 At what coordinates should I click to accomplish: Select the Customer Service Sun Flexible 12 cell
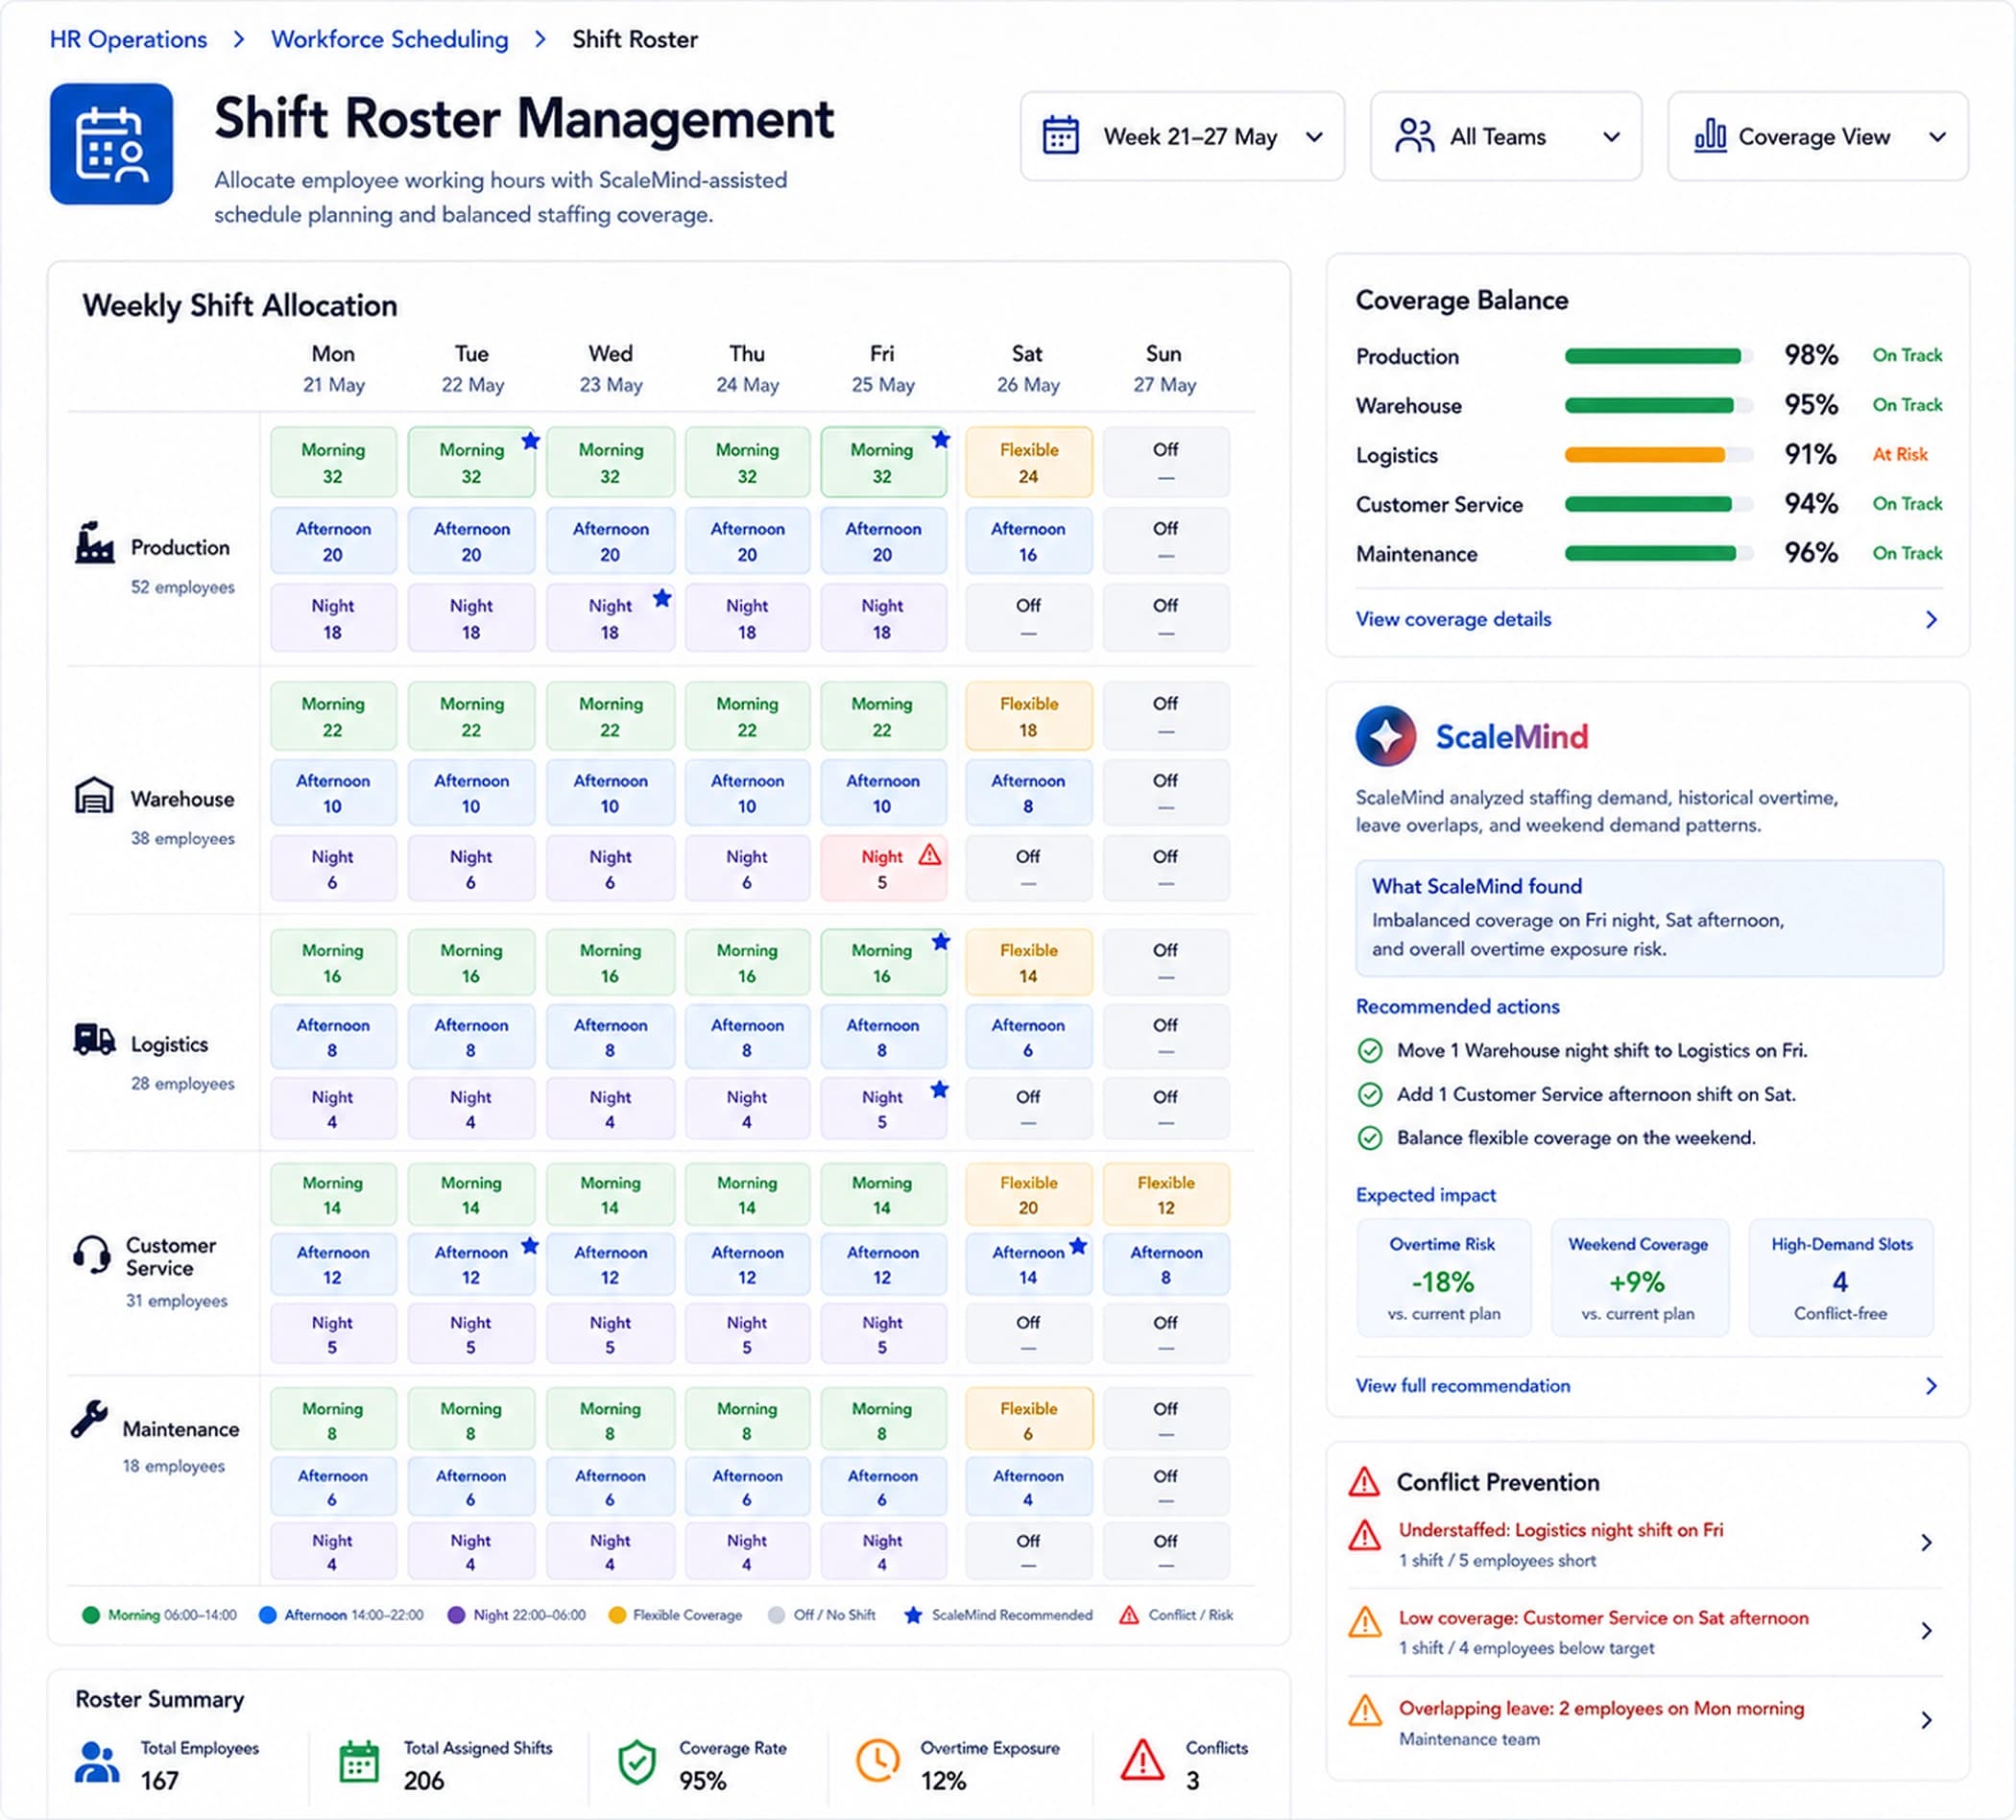point(1166,1194)
